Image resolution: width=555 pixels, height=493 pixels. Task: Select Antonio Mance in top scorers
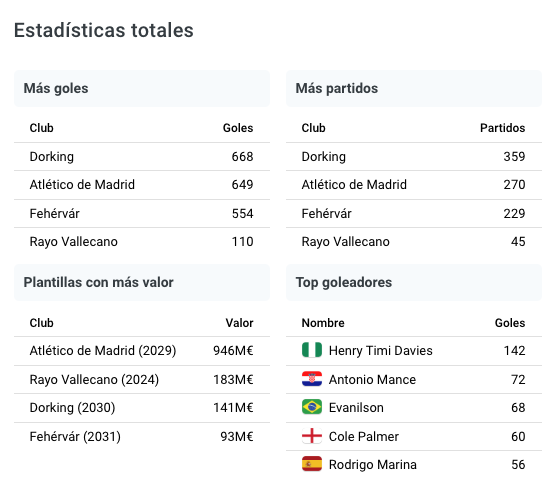[x=372, y=379]
